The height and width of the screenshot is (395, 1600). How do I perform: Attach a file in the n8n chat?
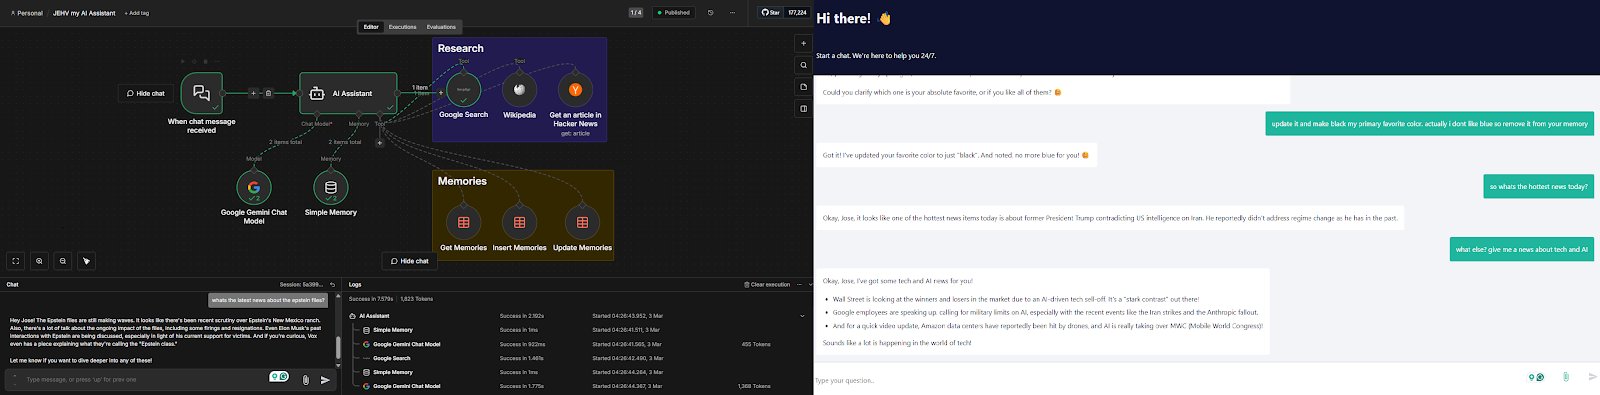point(305,380)
